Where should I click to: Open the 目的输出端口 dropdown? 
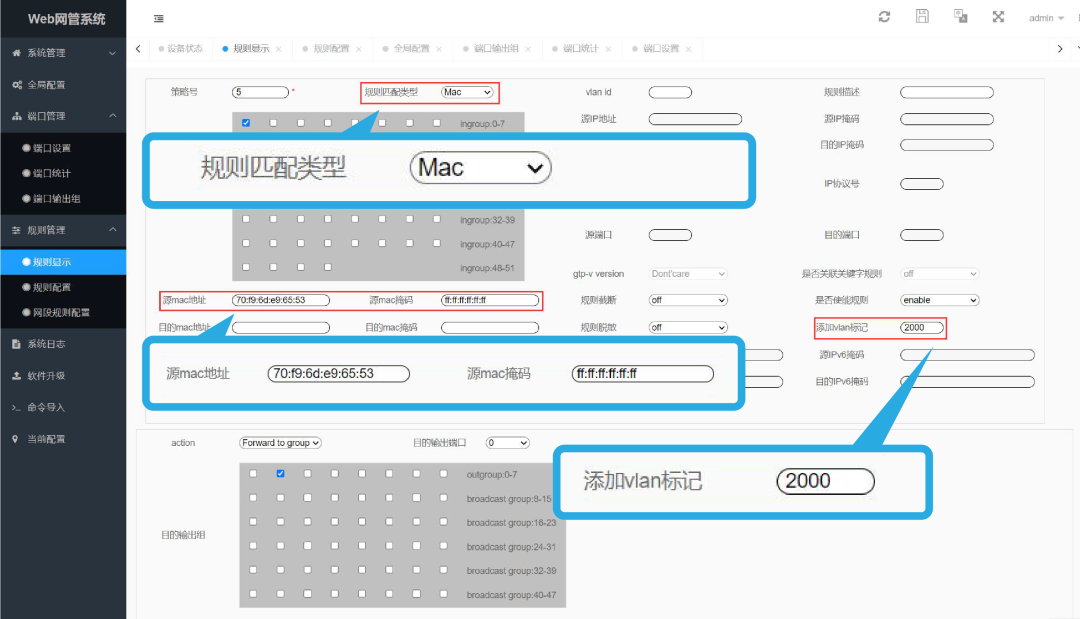click(508, 443)
